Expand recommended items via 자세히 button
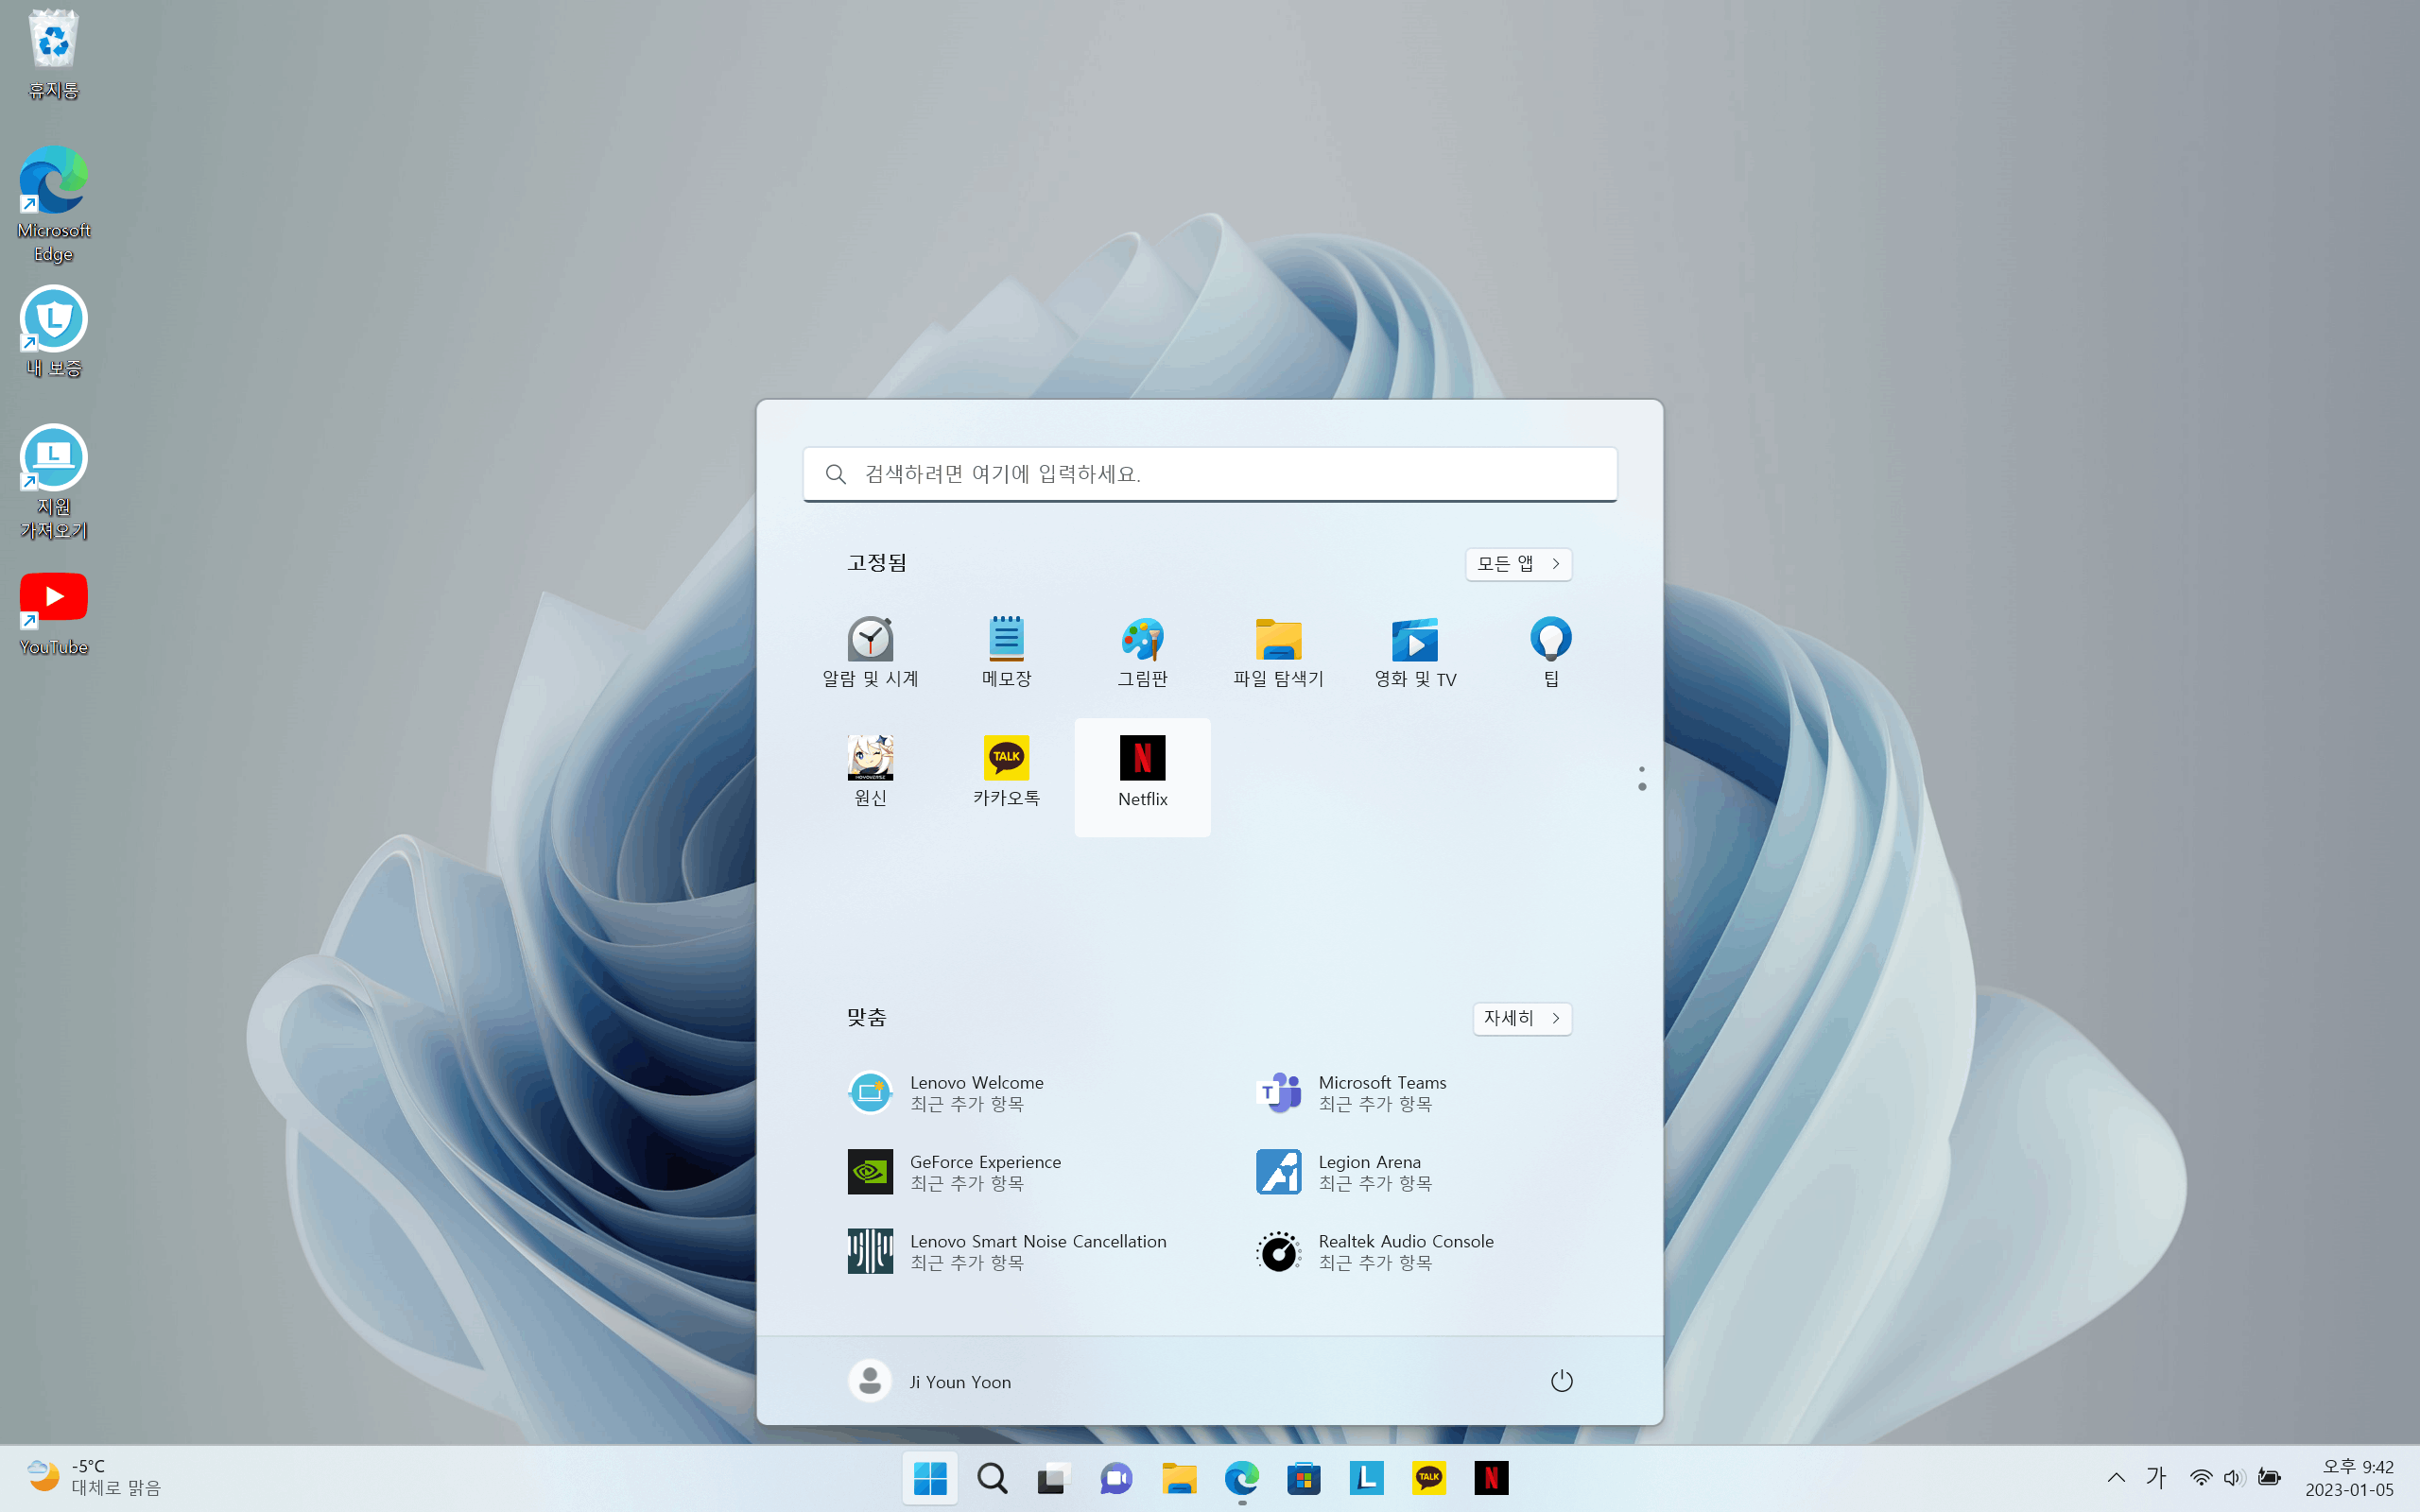2420x1512 pixels. (1521, 1018)
